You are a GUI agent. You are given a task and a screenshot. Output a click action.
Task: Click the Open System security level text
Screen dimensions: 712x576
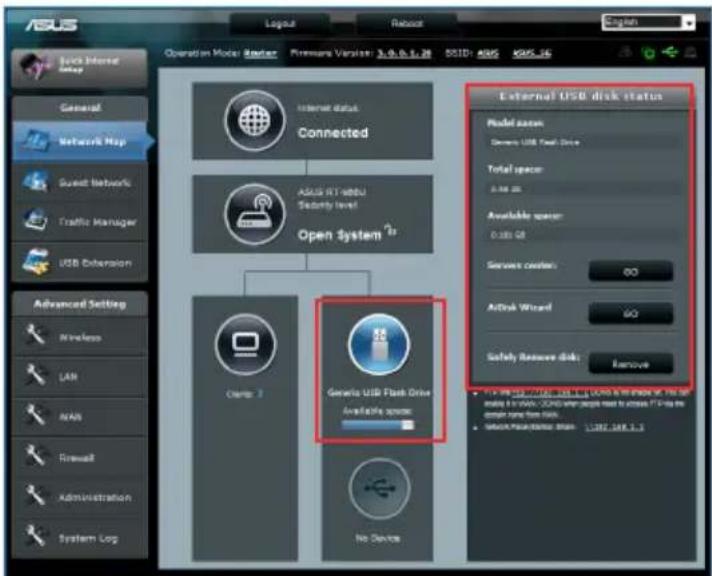[x=340, y=235]
